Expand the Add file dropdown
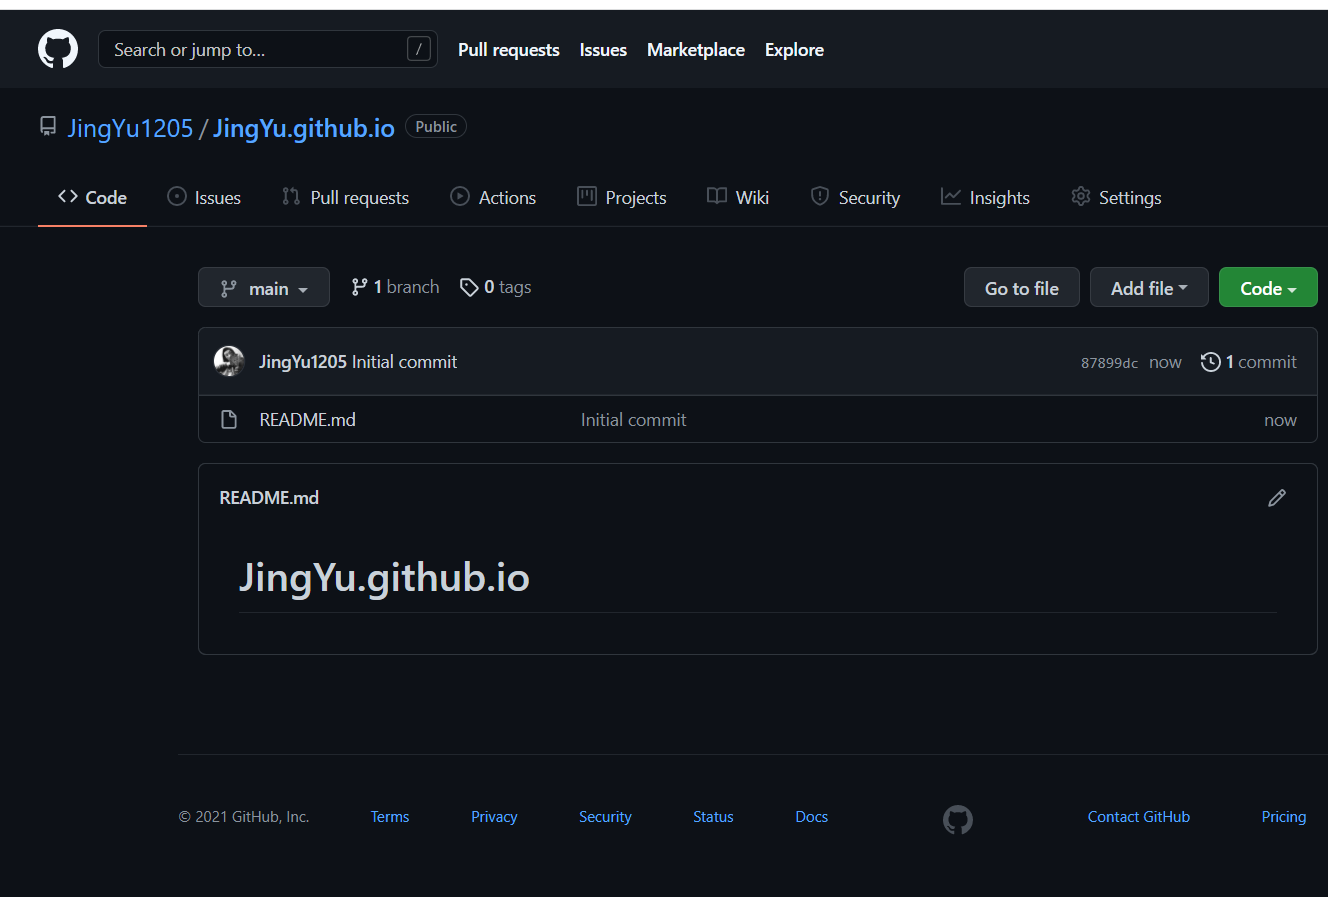 [1149, 288]
